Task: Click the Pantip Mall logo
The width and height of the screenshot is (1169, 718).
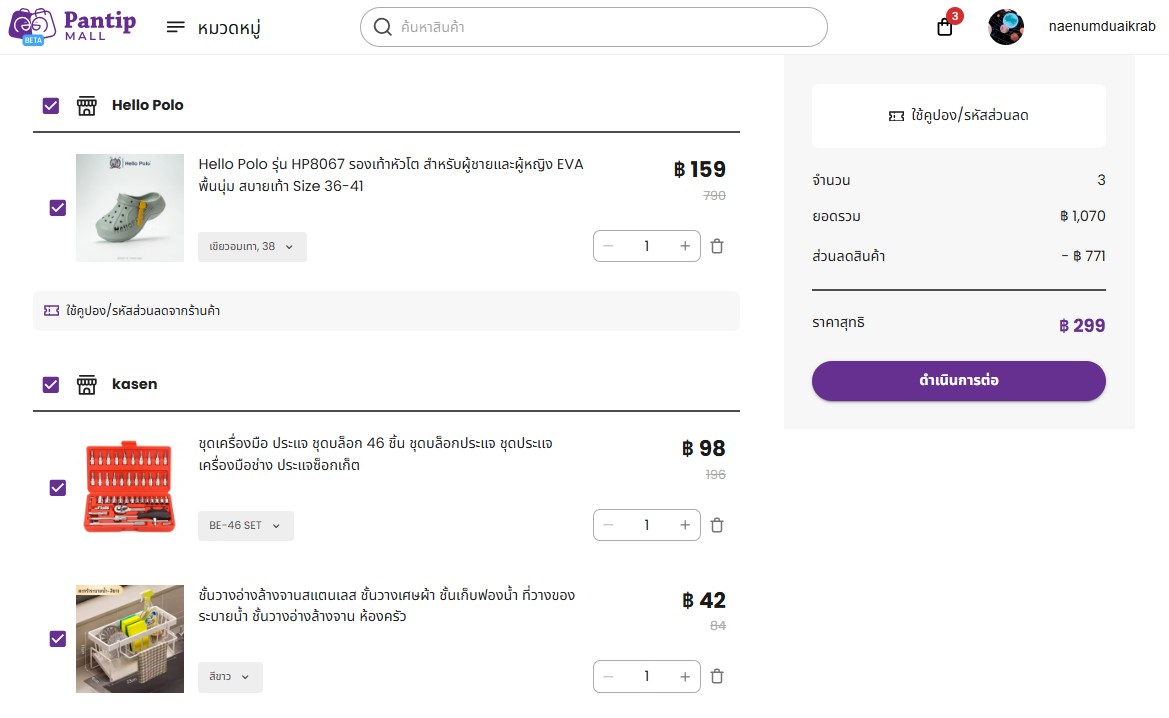Action: click(72, 27)
